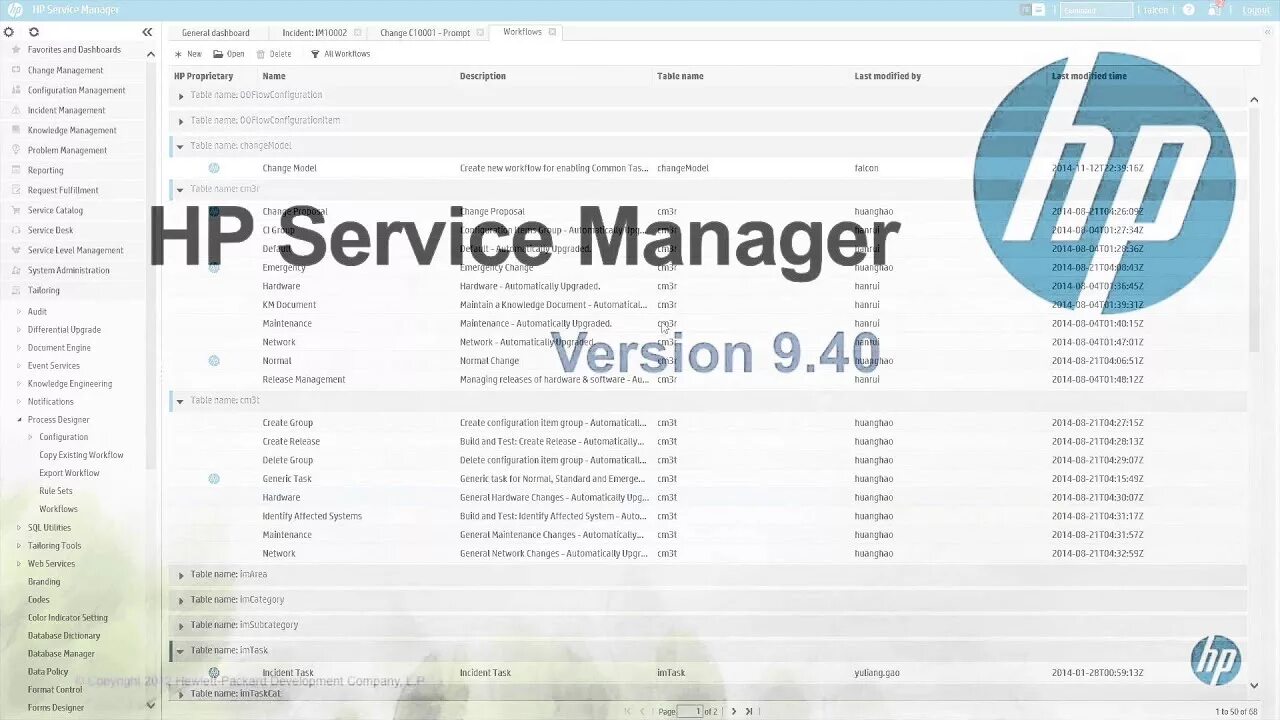Viewport: 1280px width, 720px height.
Task: Switch to the Incident: IM10002 tab
Action: click(x=314, y=33)
